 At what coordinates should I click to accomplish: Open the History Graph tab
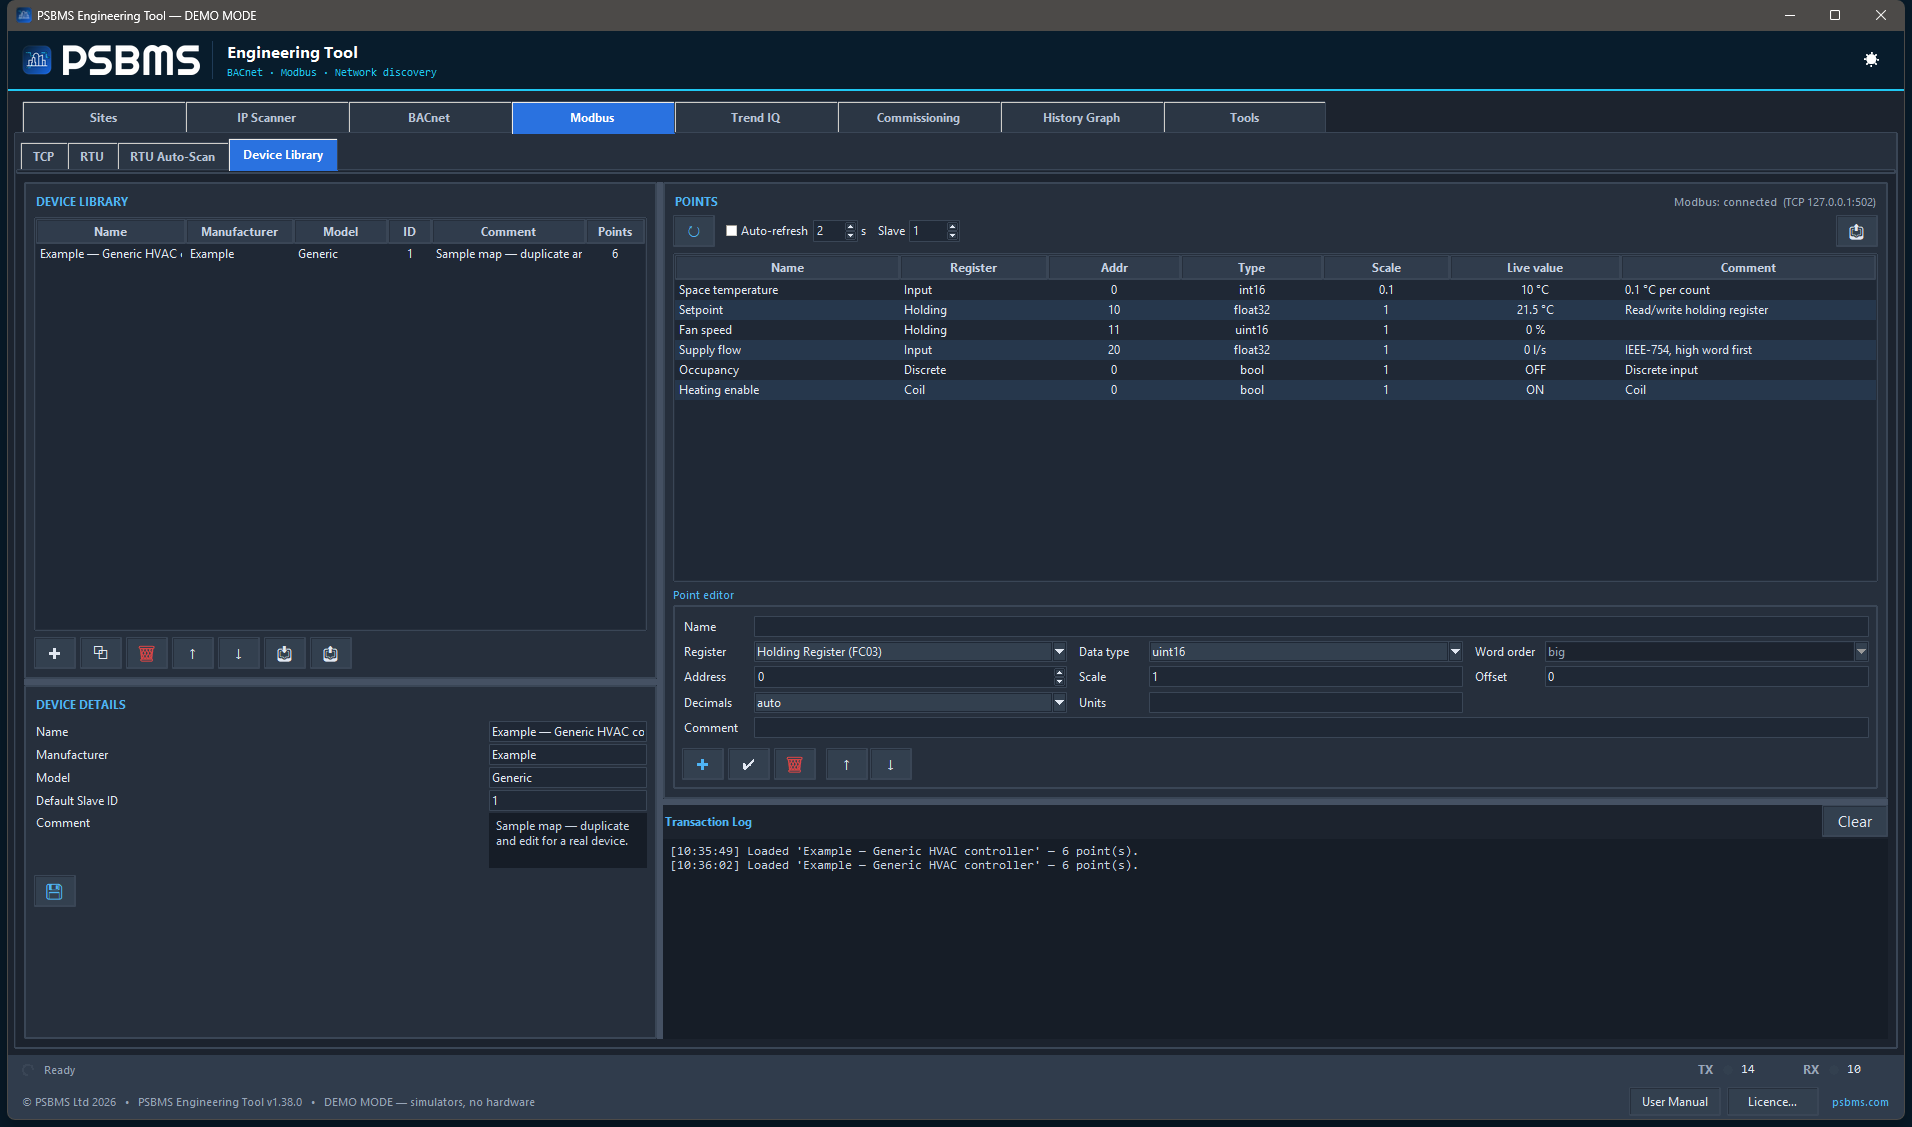(x=1082, y=118)
